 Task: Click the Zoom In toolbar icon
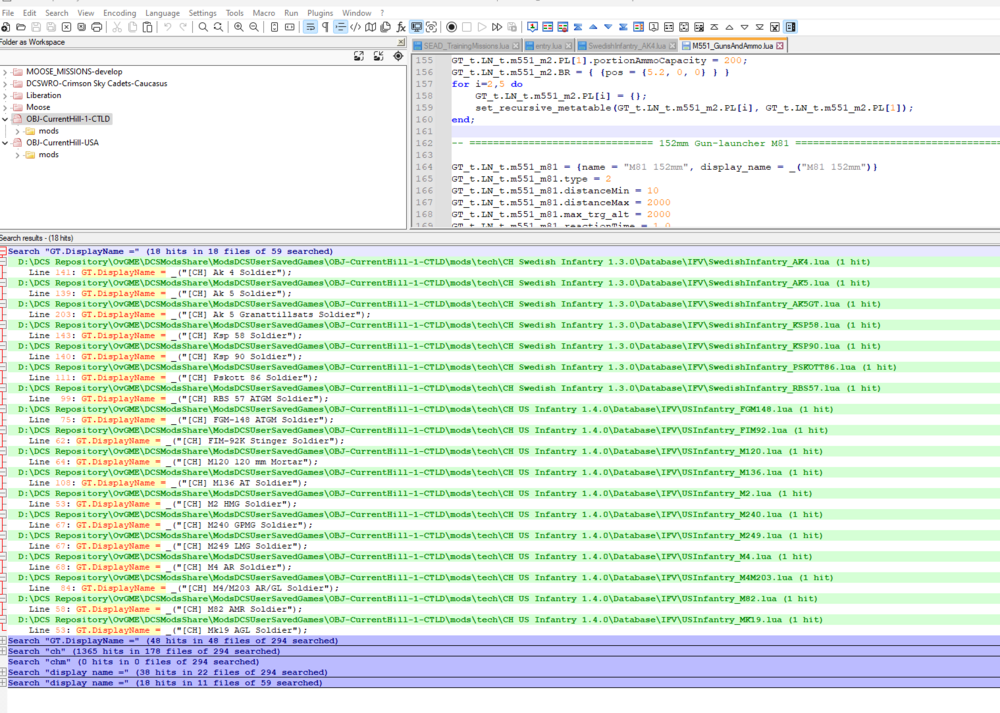[x=239, y=27]
